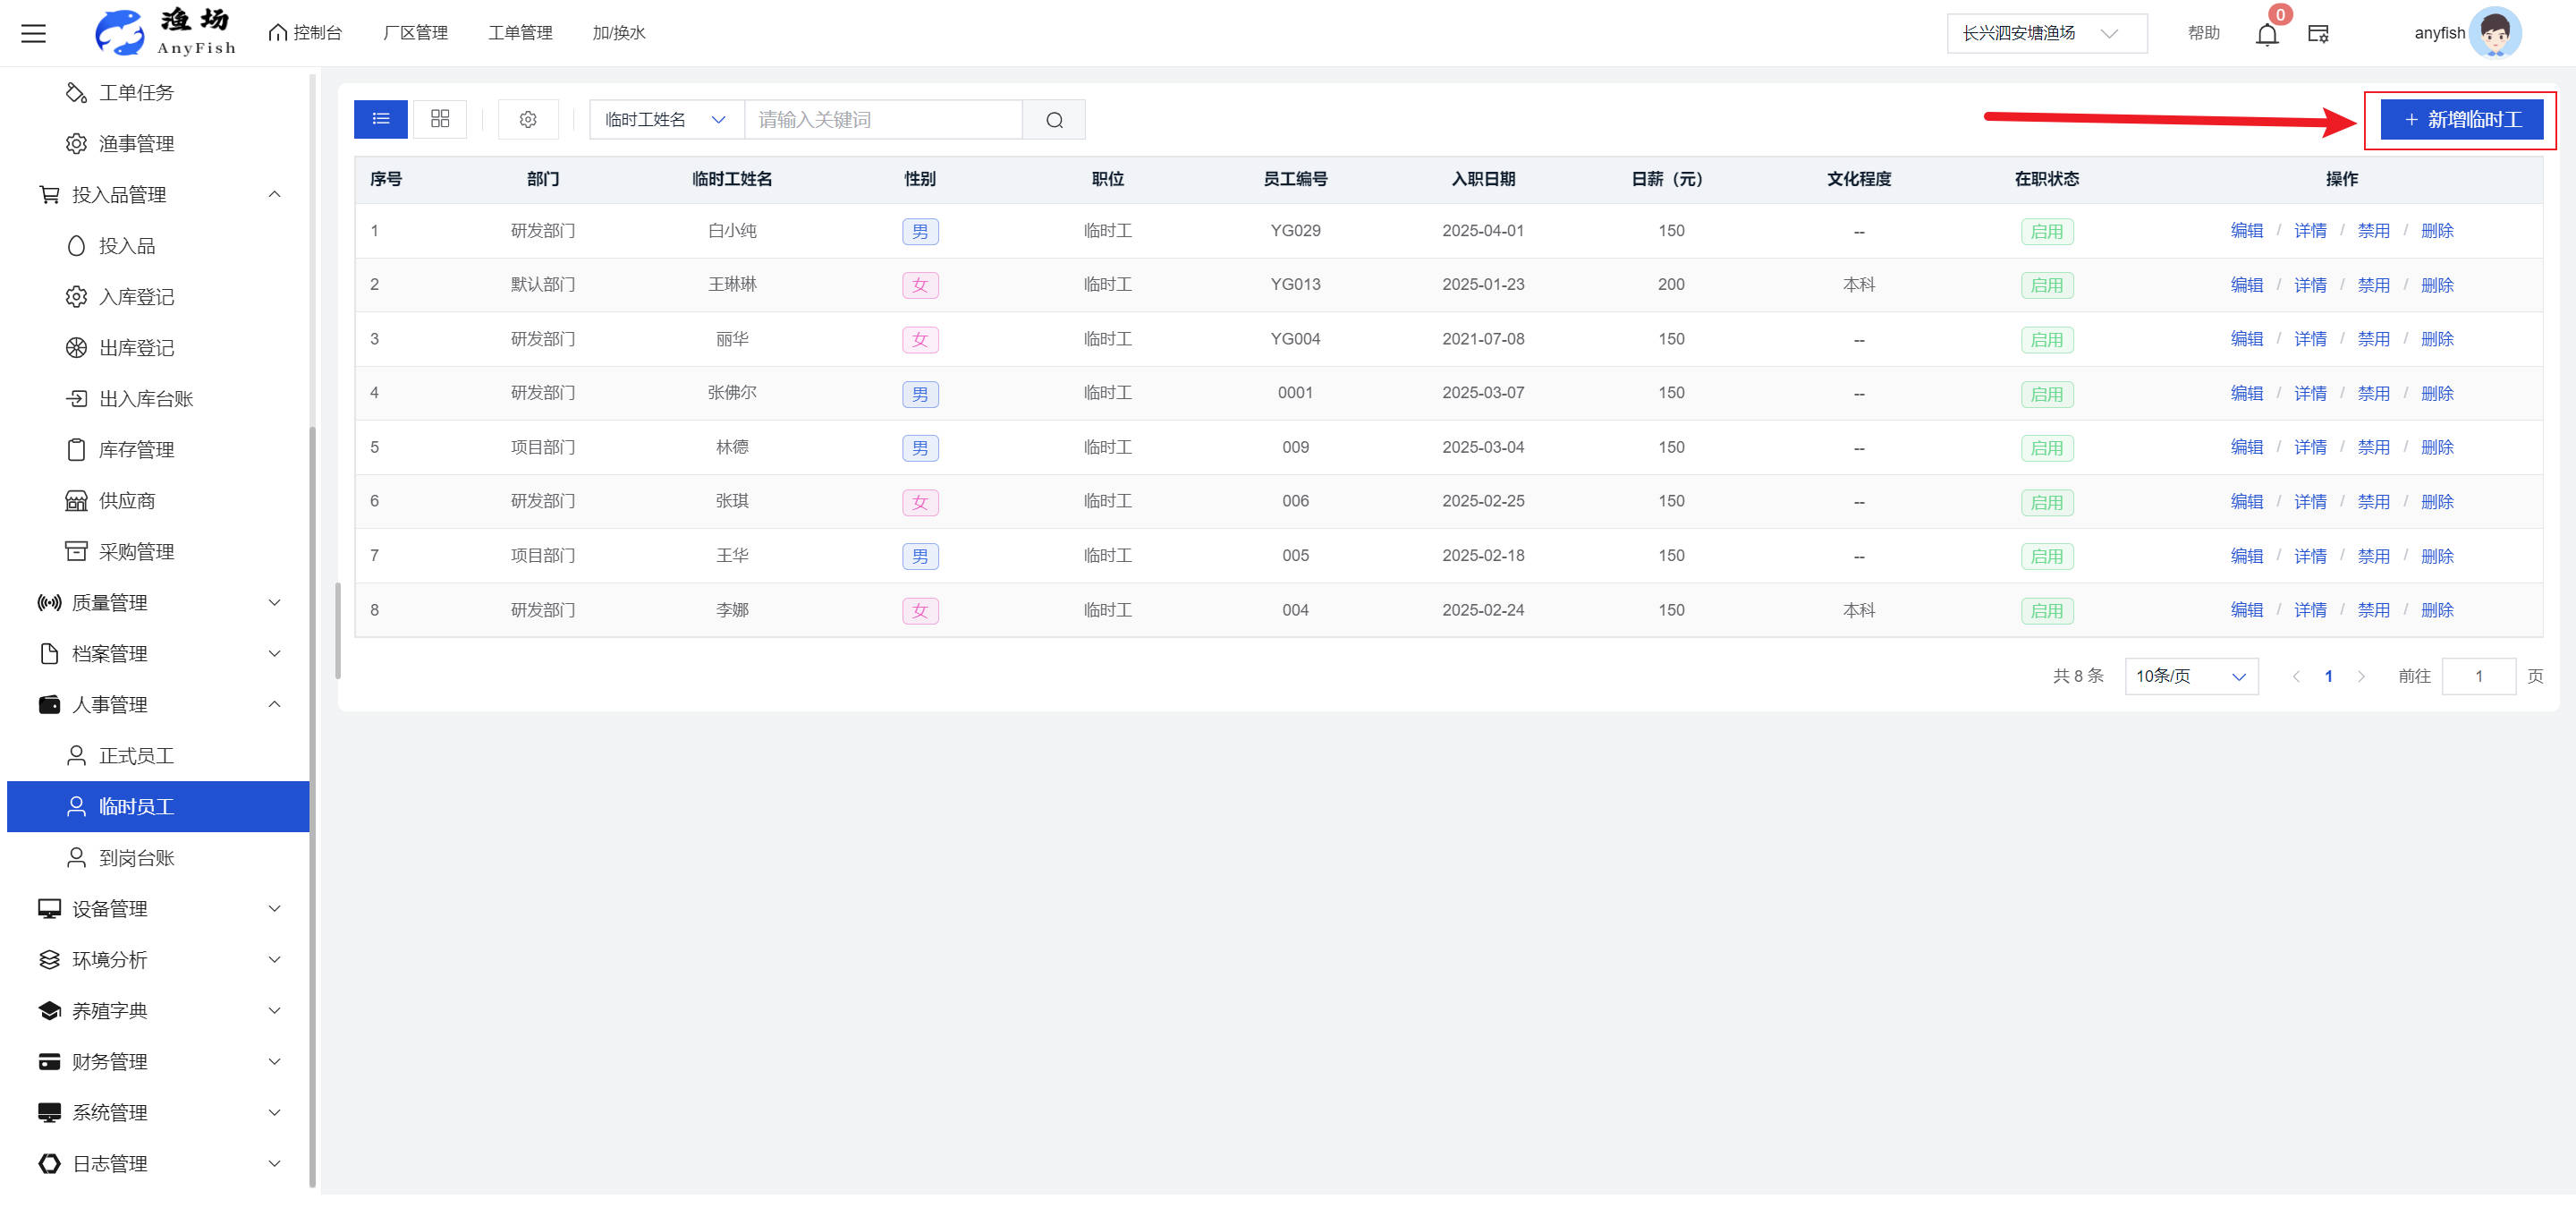Open the 控制台 home menu

pos(306,33)
